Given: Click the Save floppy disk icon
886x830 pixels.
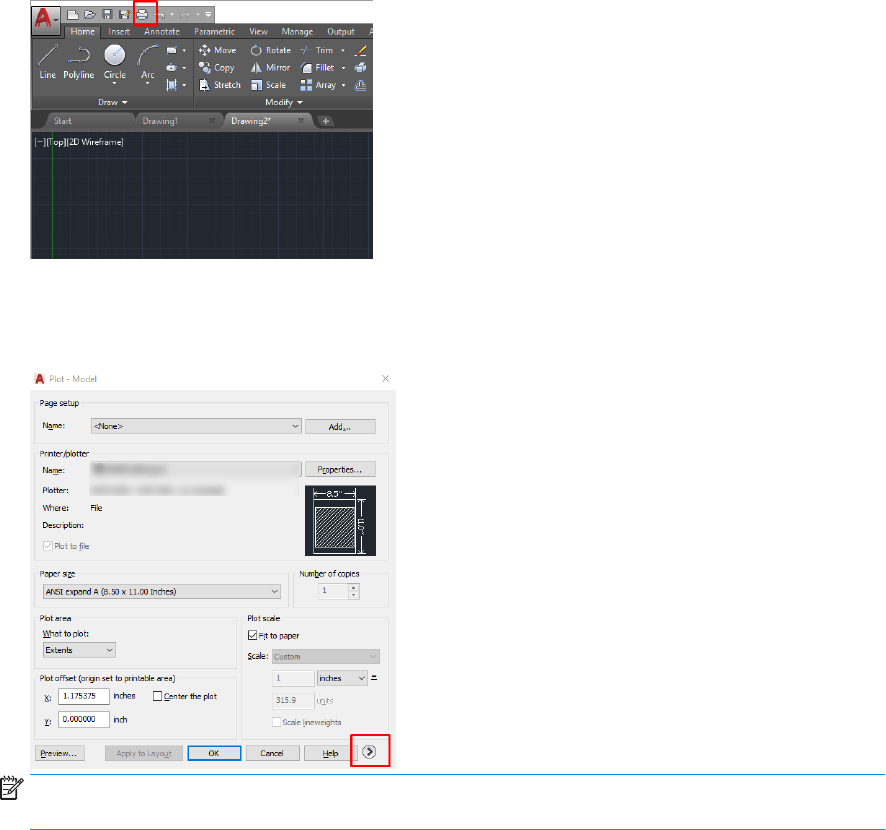Looking at the screenshot, I should click(107, 15).
